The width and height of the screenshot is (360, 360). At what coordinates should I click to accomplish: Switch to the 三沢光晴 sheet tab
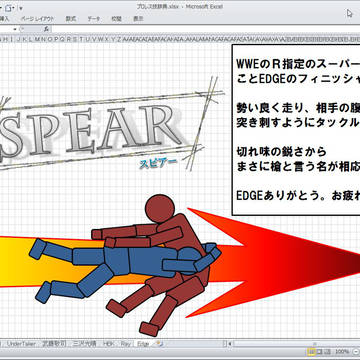(84, 344)
